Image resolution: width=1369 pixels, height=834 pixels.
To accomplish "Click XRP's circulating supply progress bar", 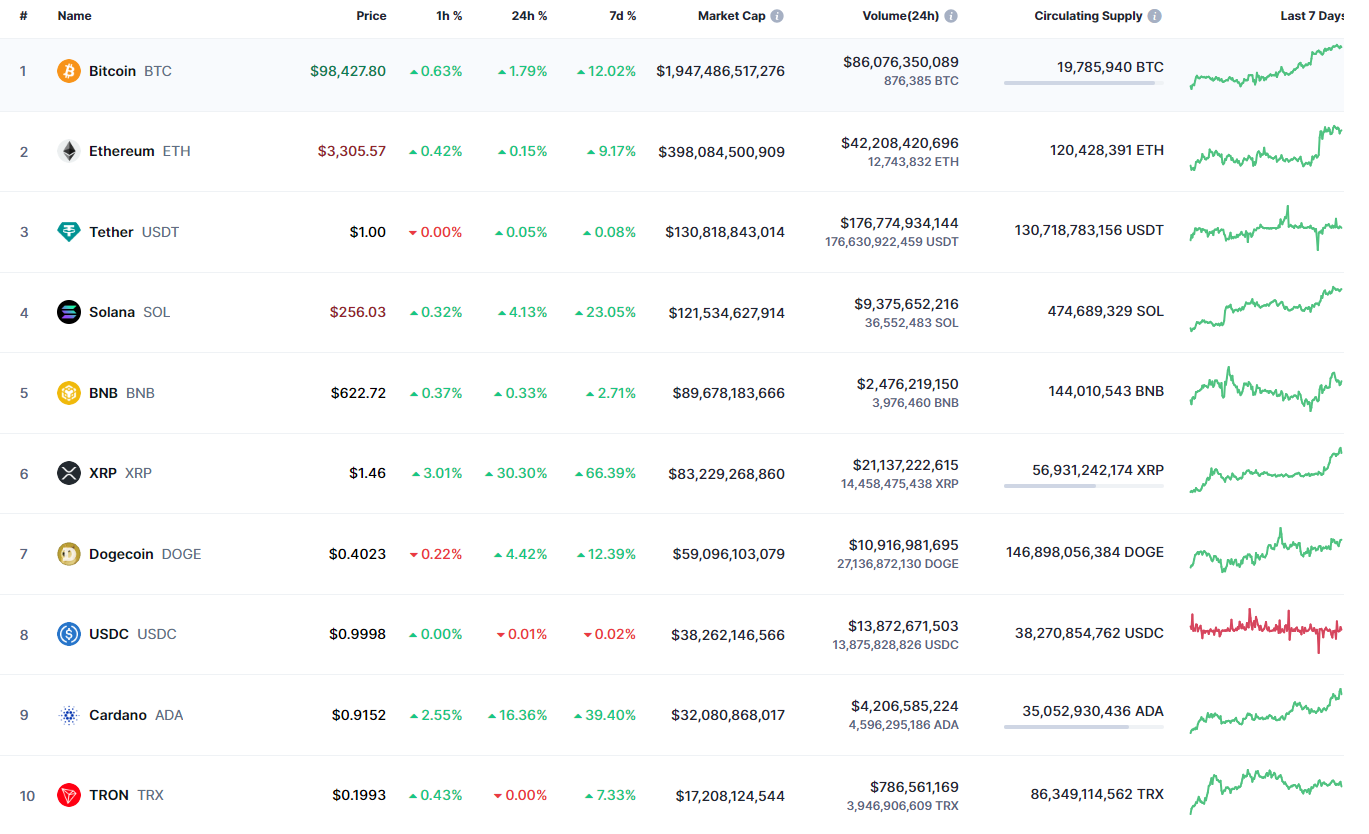I will point(1083,486).
